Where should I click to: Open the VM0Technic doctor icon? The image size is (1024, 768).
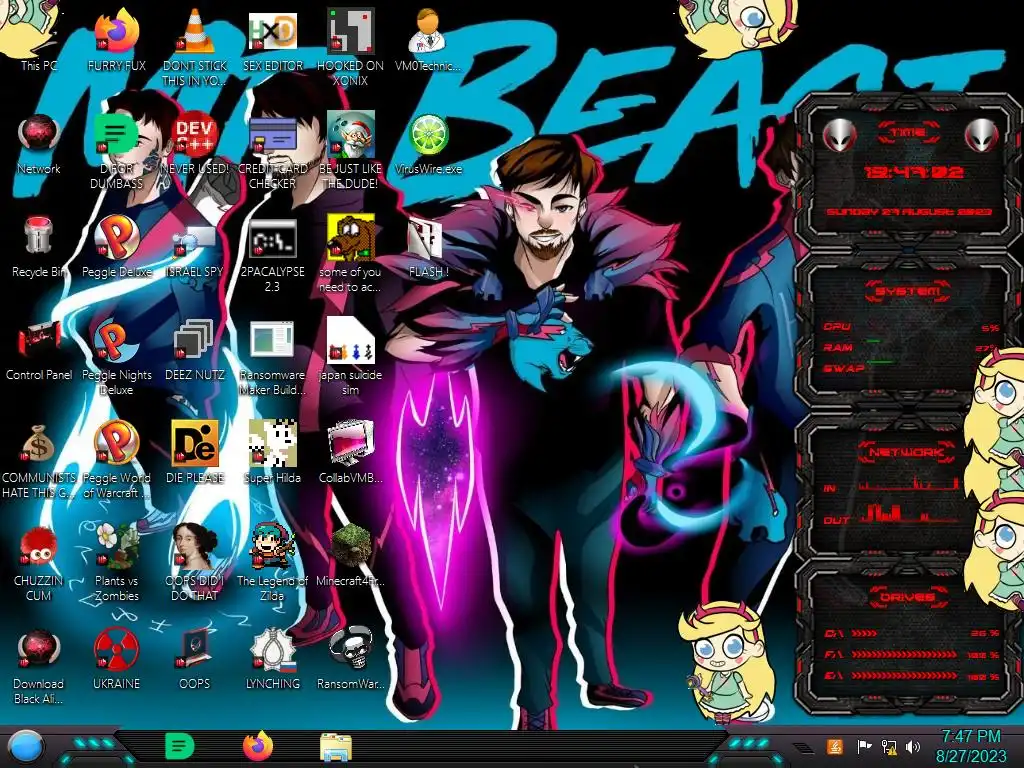click(428, 39)
